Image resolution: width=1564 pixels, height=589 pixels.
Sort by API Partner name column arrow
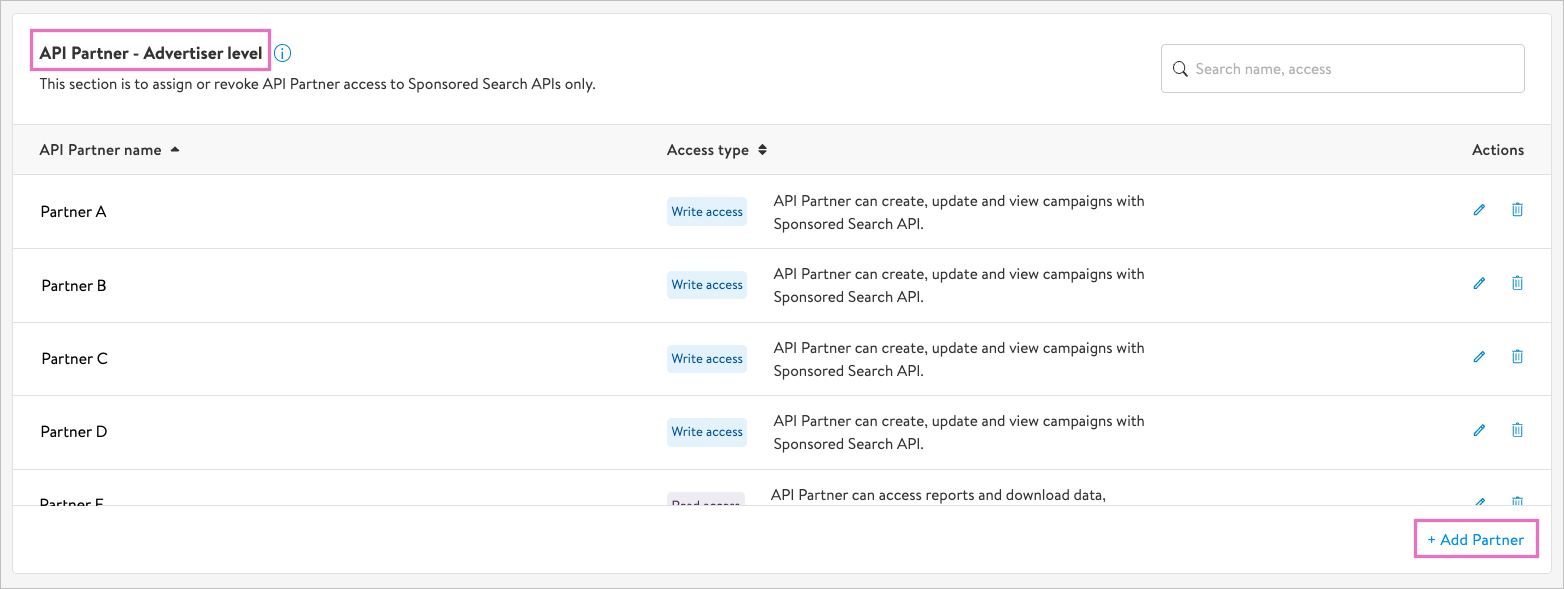(175, 150)
